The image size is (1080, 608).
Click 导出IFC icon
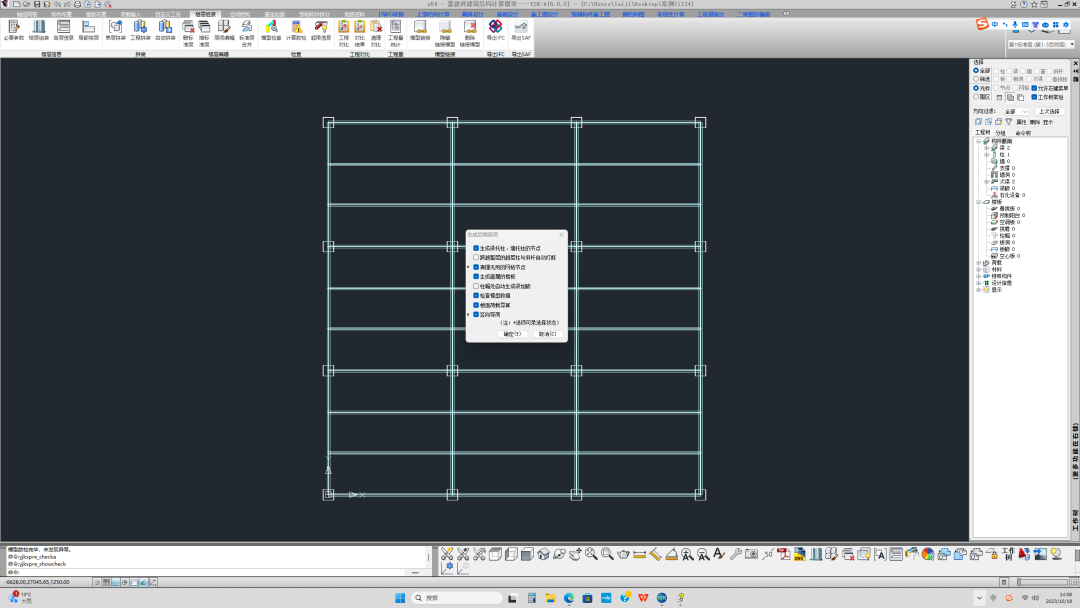click(496, 30)
